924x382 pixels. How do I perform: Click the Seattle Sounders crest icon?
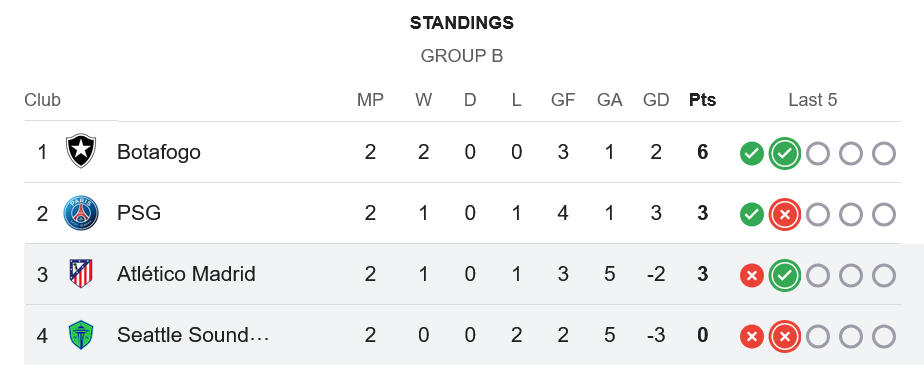(x=81, y=335)
